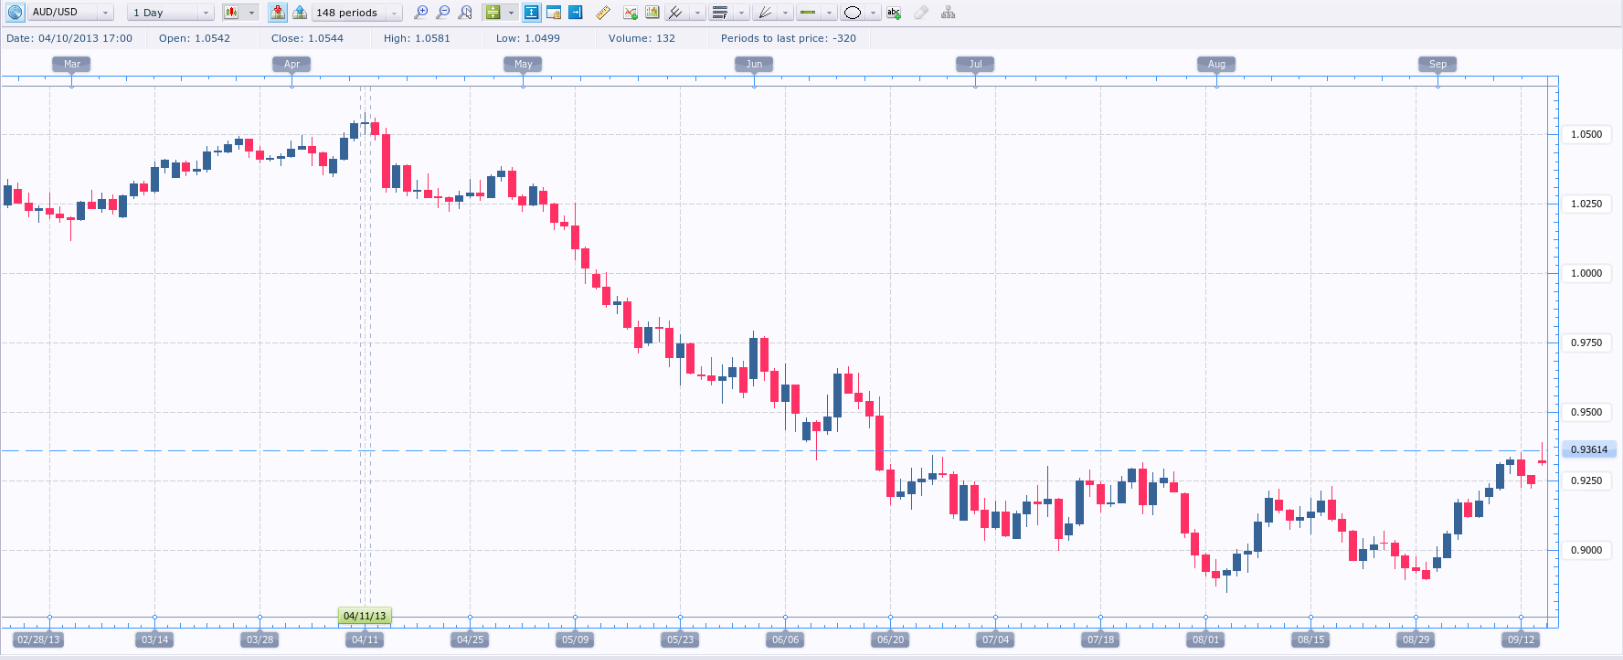This screenshot has width=1623, height=660.
Task: Click the zoom in magnifier icon
Action: [x=421, y=12]
